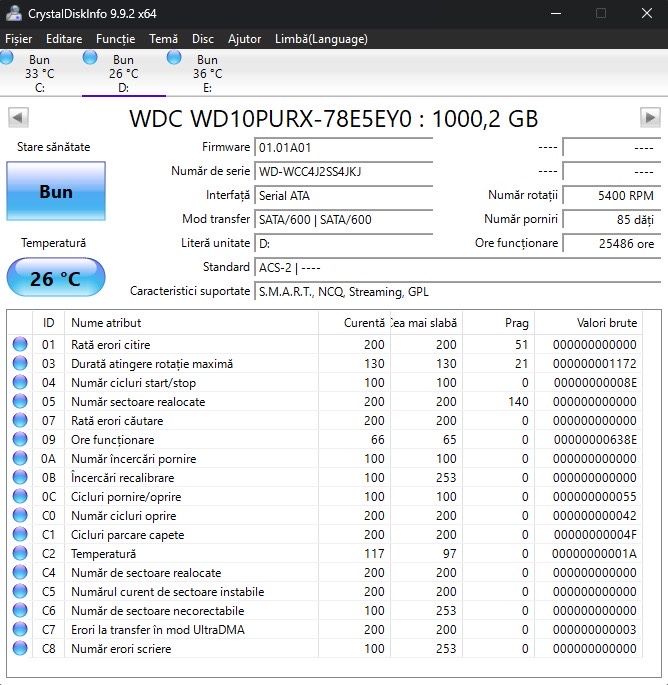The image size is (668, 685).
Task: Click the Interfață field Serial ATA
Action: tap(344, 196)
